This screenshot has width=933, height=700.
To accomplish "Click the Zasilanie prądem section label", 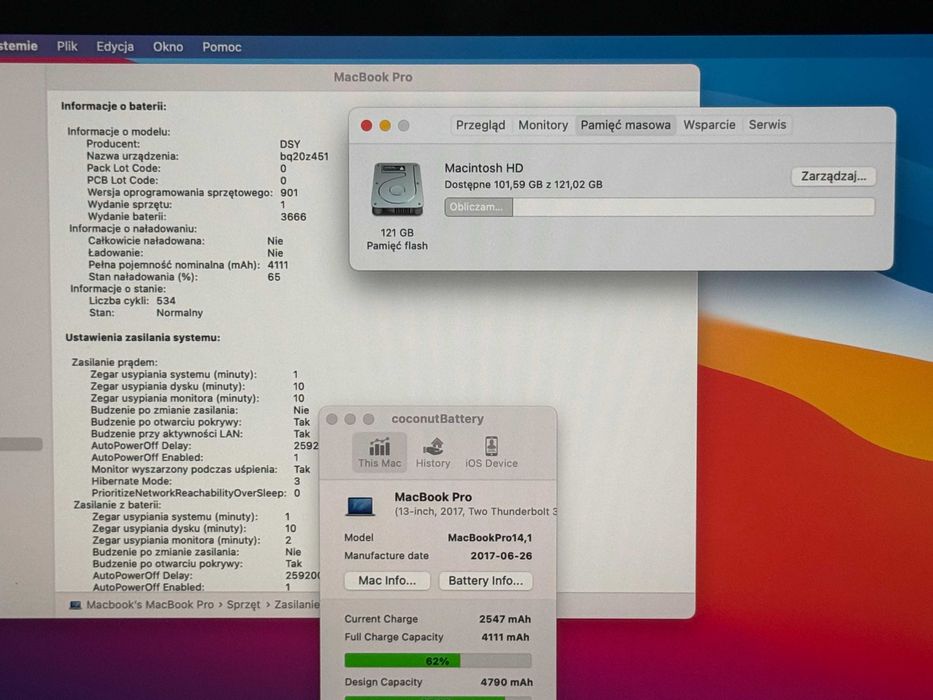I will click(x=114, y=362).
